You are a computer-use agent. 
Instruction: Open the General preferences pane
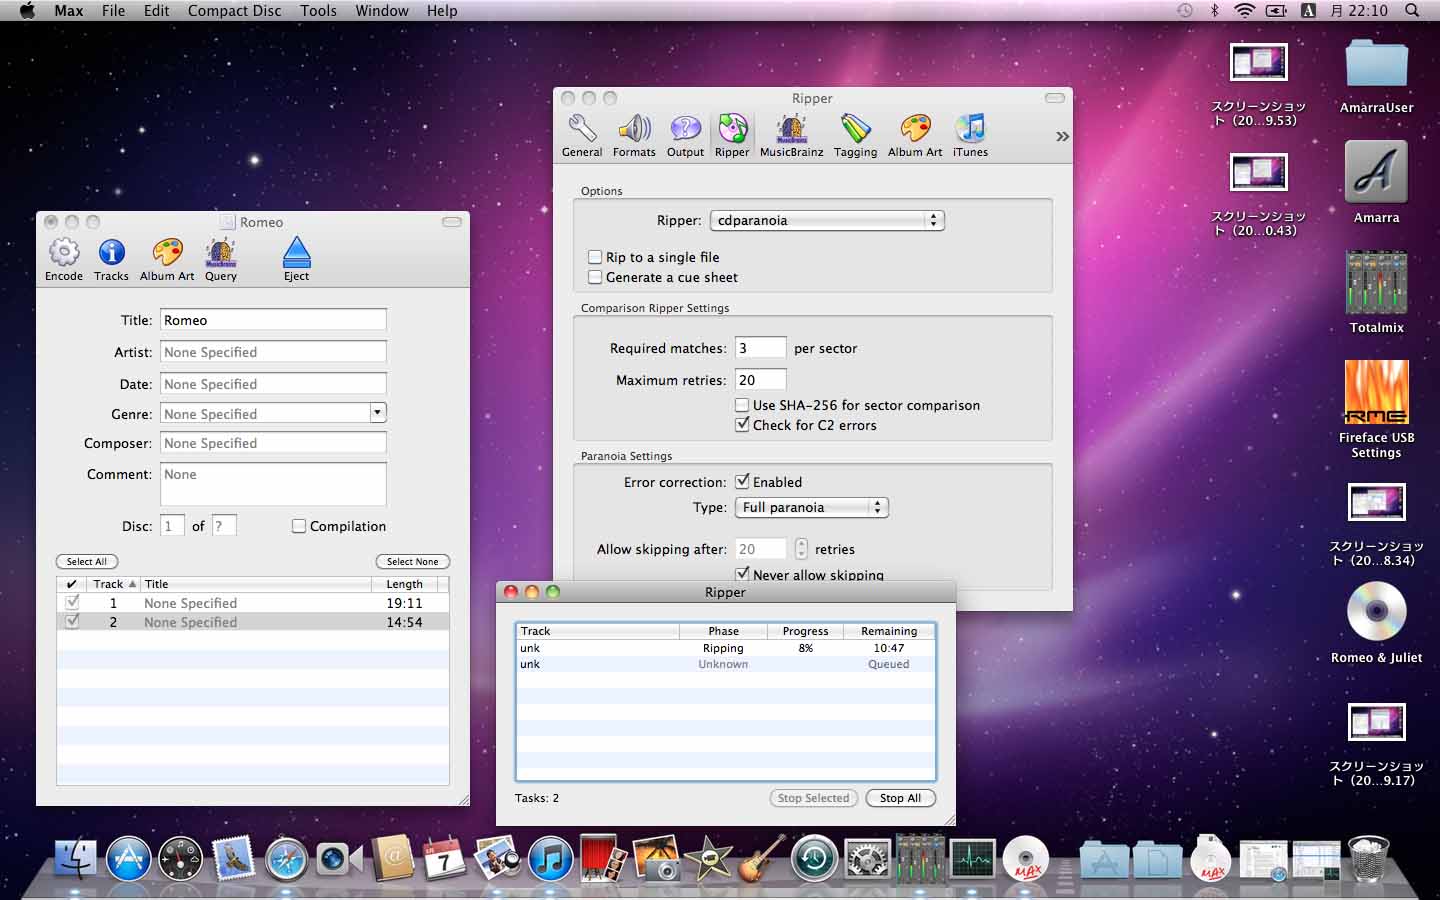pyautogui.click(x=582, y=136)
